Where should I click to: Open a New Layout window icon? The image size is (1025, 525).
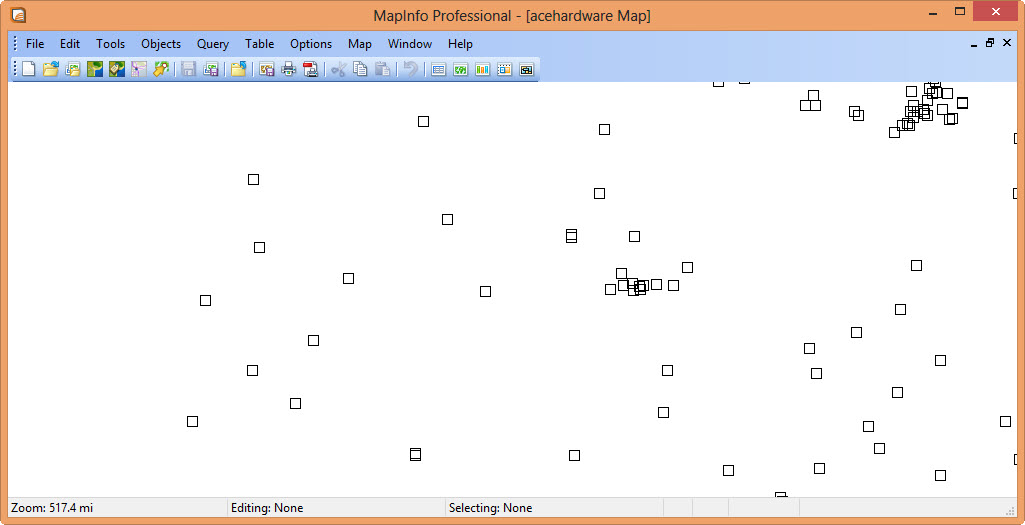point(505,69)
